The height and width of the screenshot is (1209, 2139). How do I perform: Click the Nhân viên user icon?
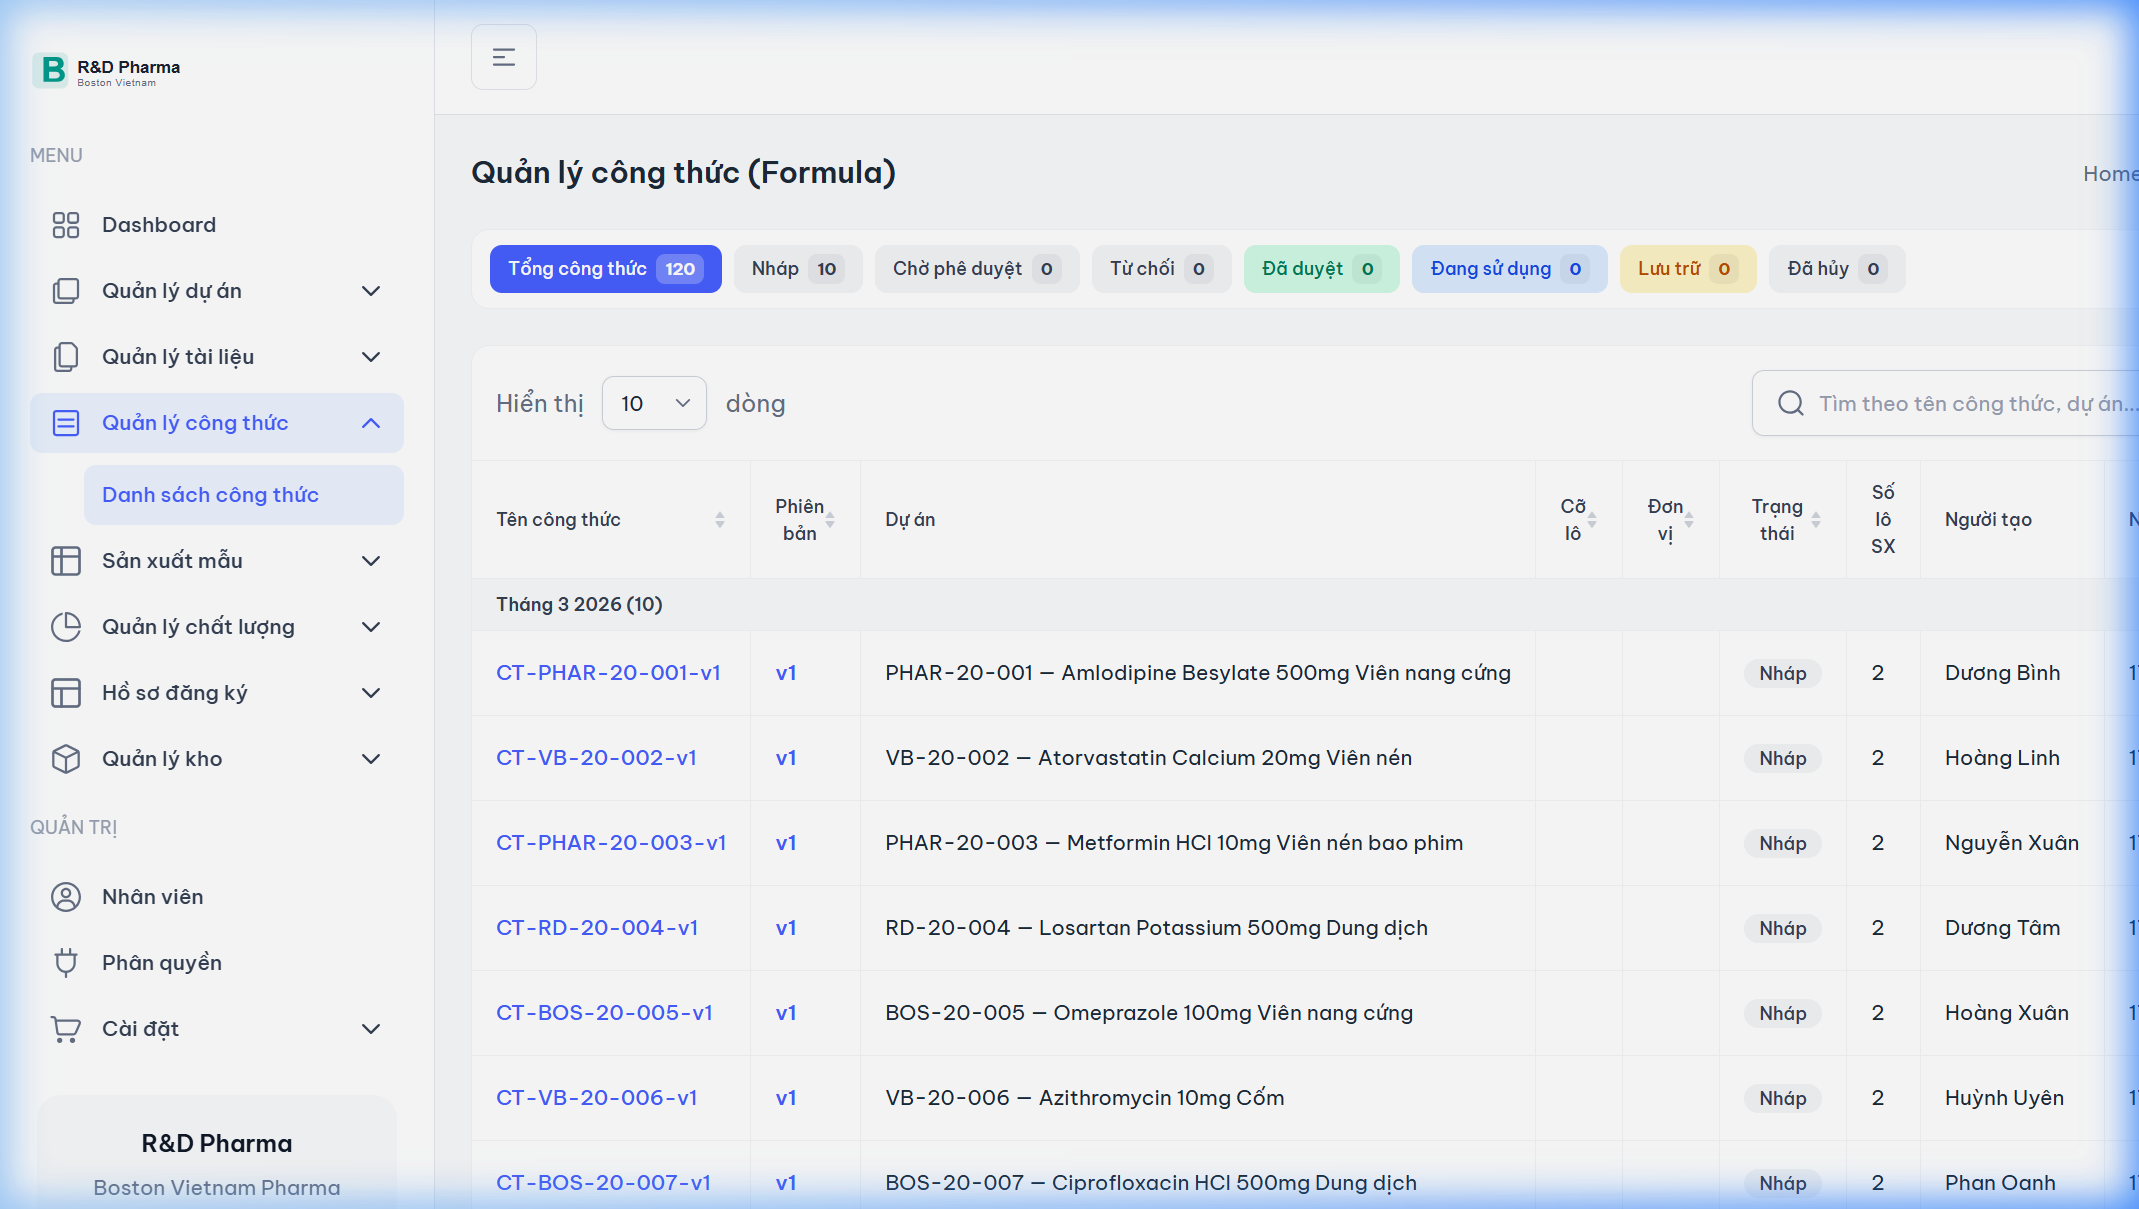(66, 897)
